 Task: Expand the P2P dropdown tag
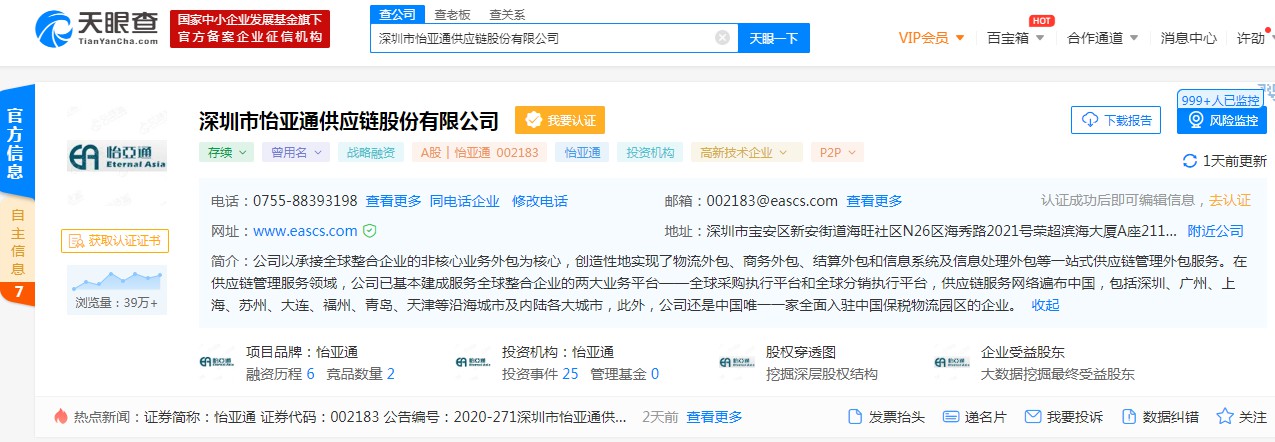click(x=837, y=153)
